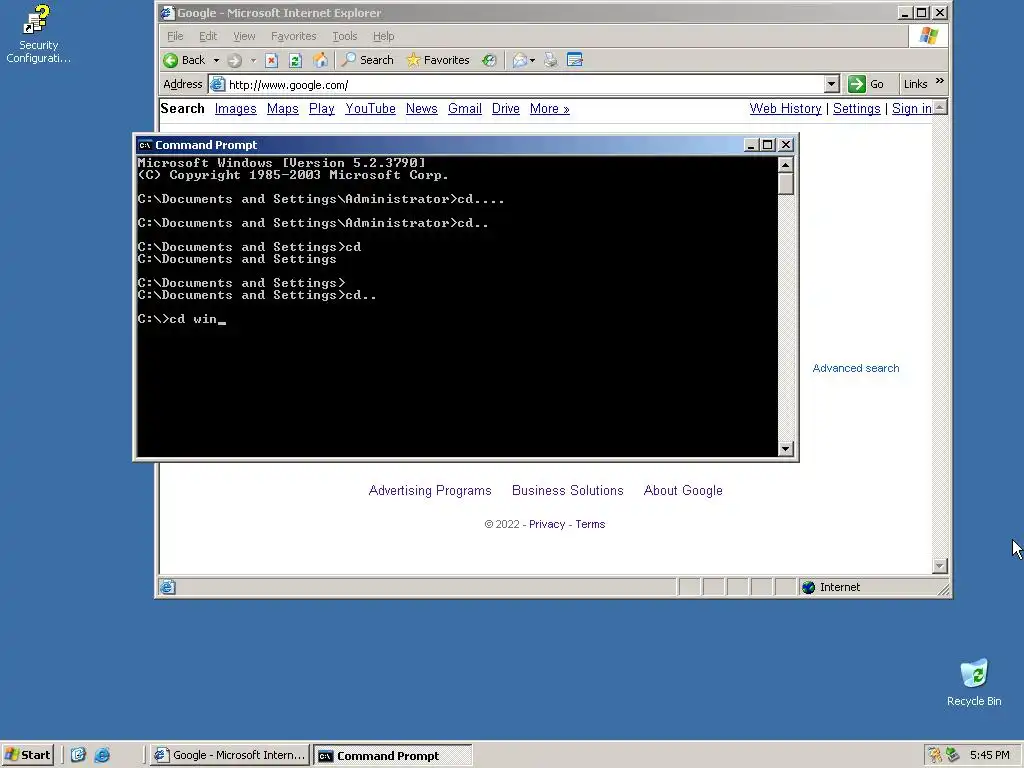
Task: Expand Links toolbar chevron
Action: 940,81
